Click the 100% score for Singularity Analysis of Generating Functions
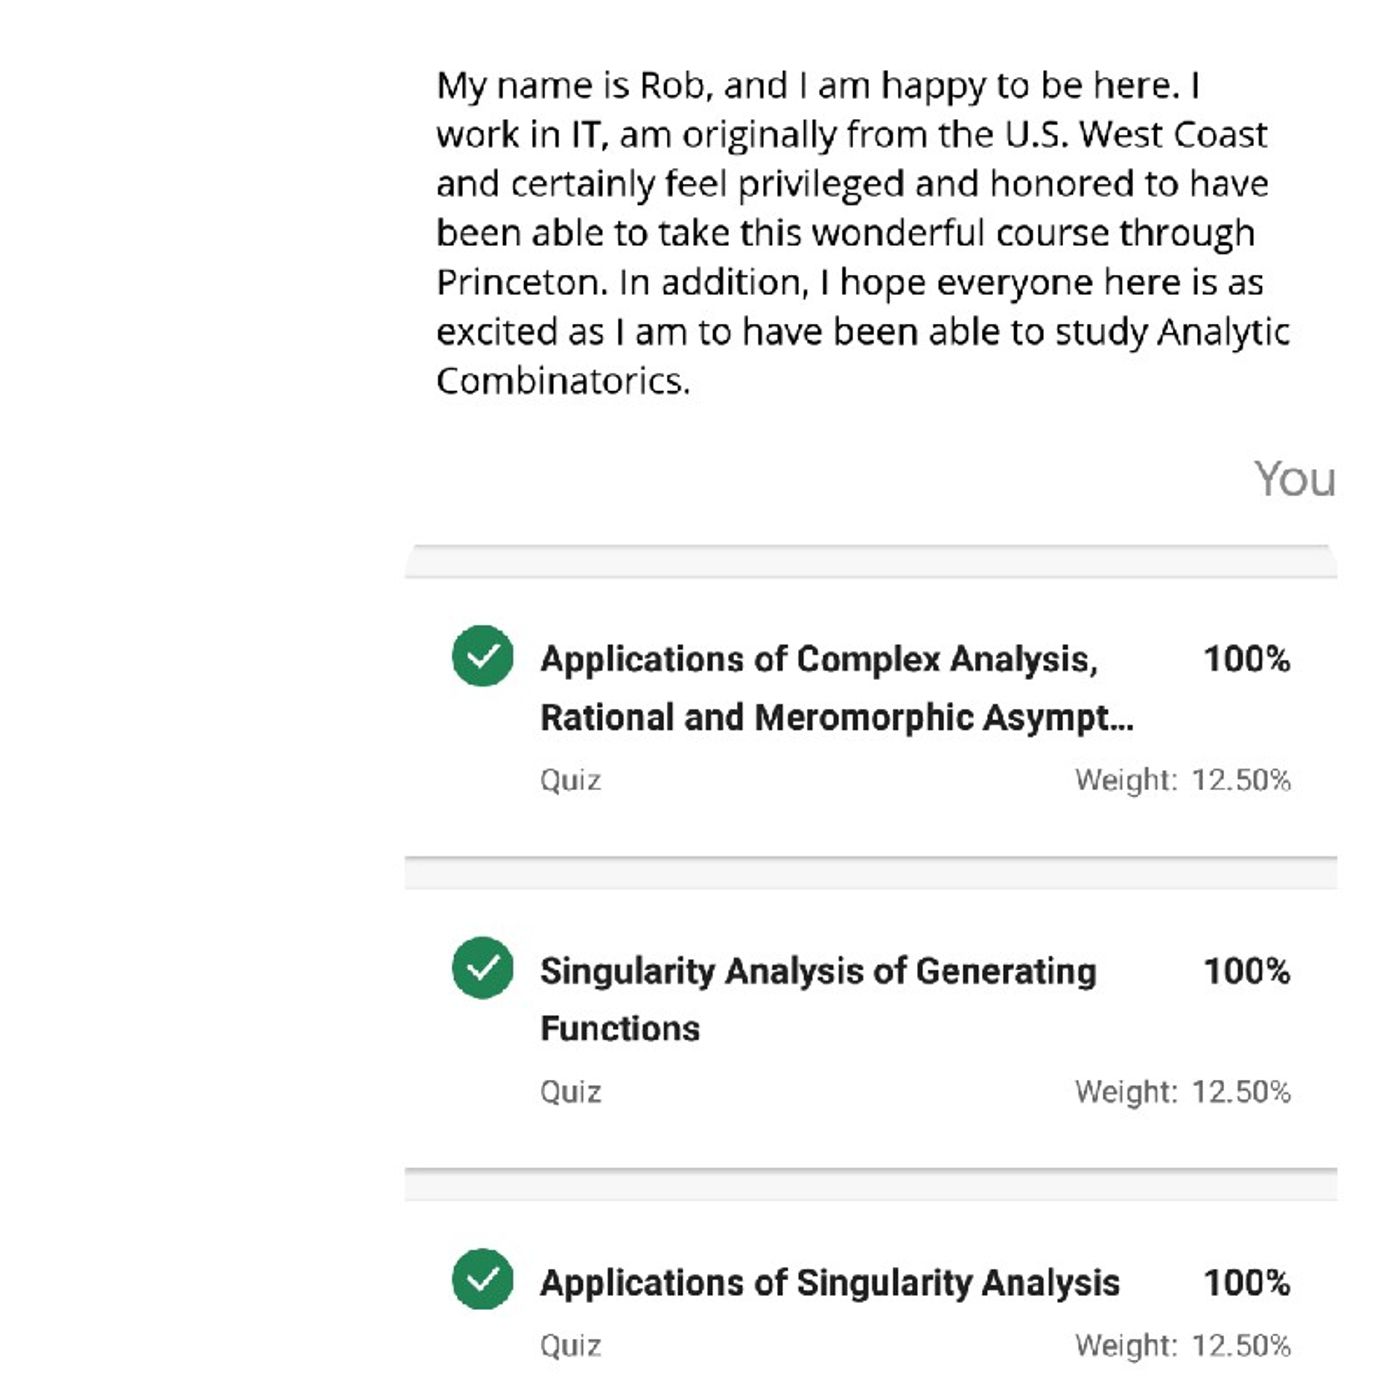 click(x=1247, y=971)
